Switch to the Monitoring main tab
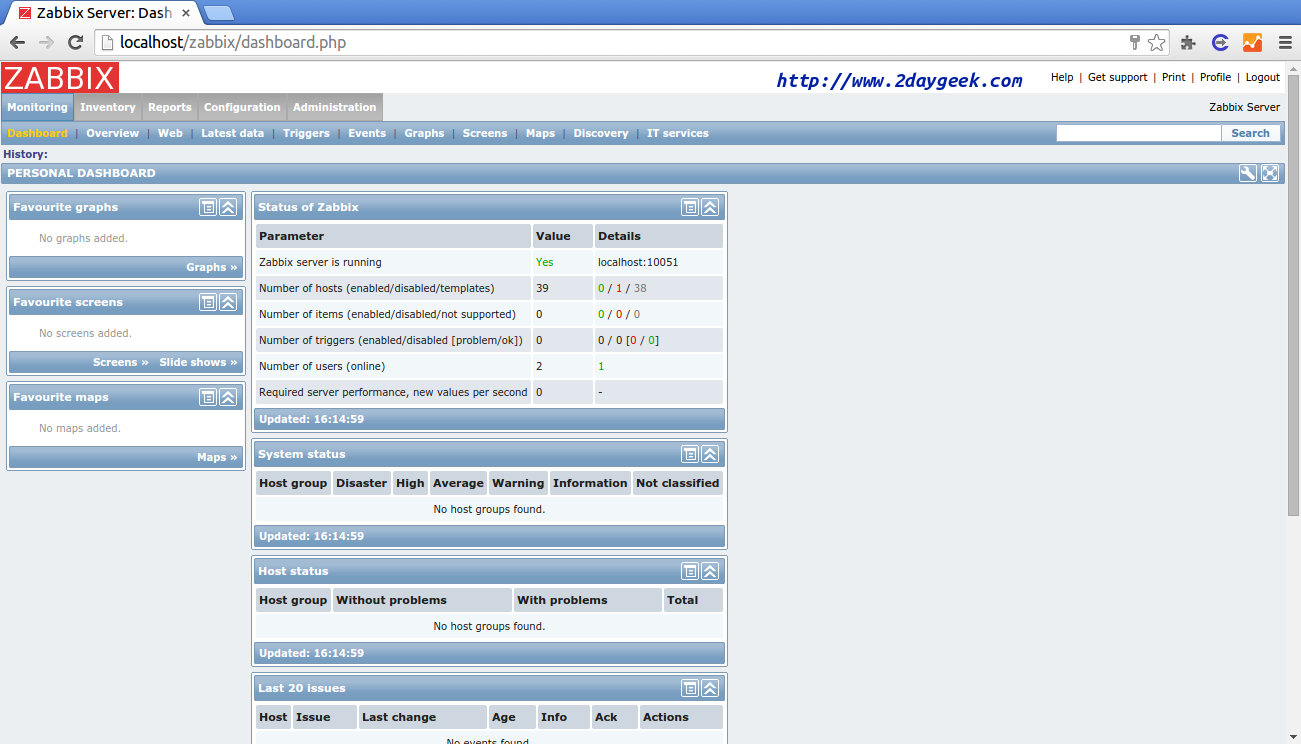 coord(37,107)
